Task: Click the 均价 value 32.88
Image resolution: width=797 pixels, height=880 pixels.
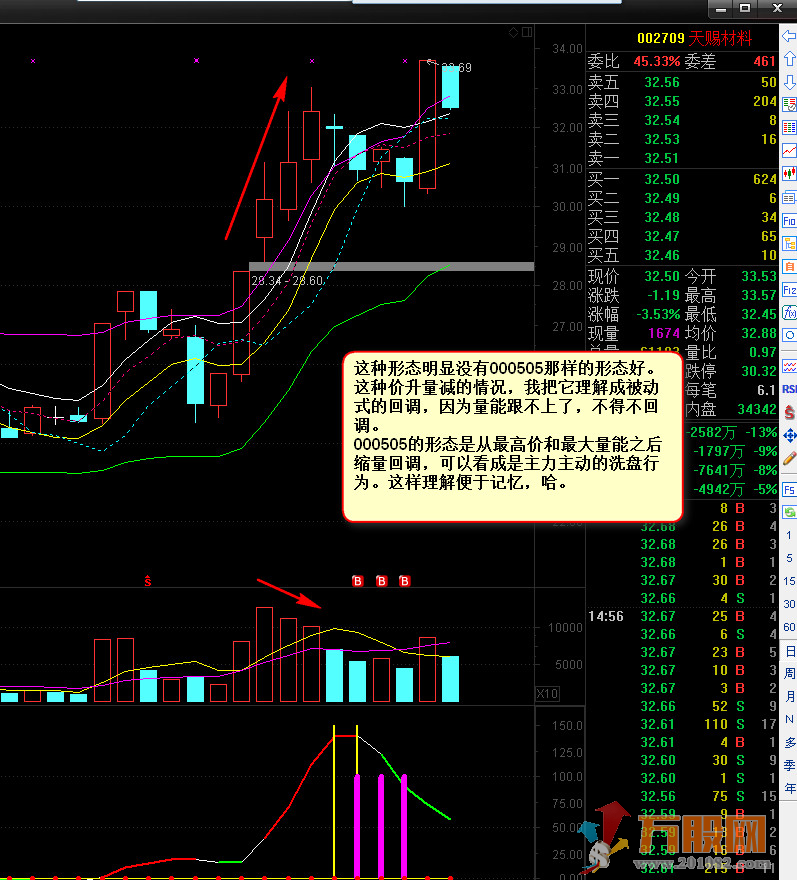Action: (x=759, y=333)
